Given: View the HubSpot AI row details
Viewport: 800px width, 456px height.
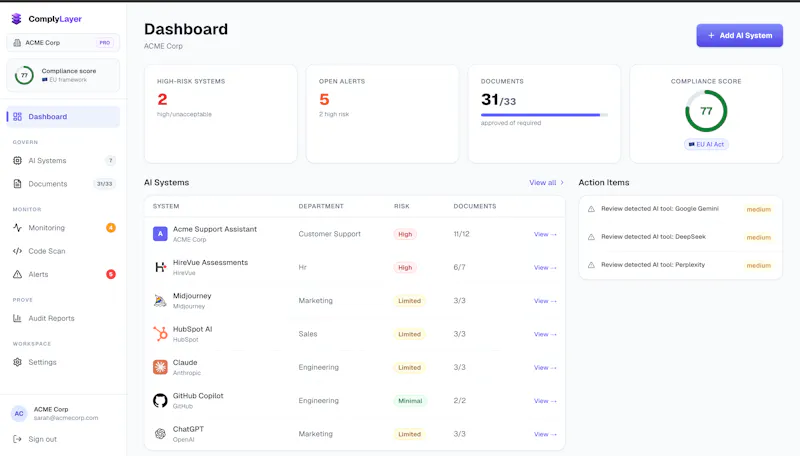Looking at the screenshot, I should click(545, 335).
